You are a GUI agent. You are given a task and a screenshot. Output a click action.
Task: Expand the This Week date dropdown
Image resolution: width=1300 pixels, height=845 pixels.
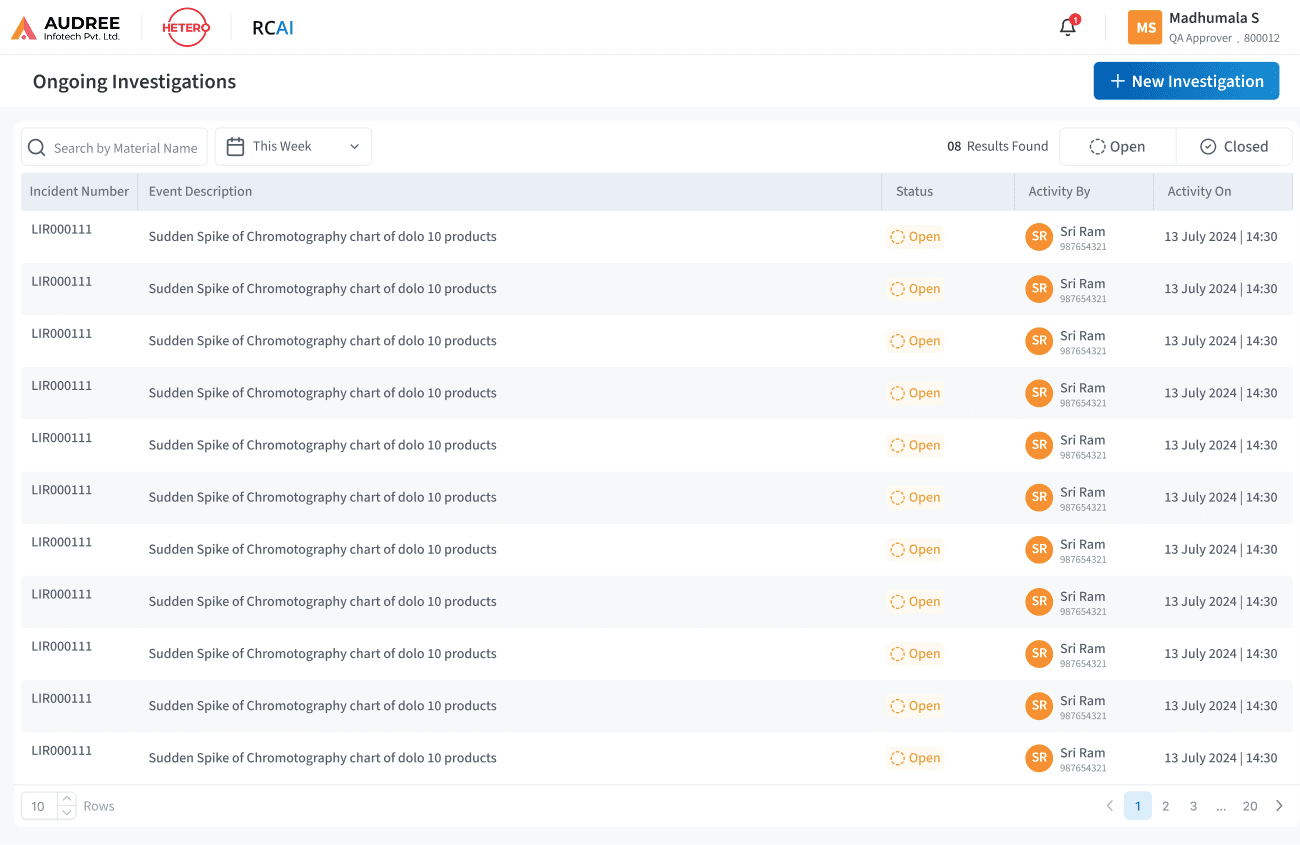[x=293, y=147]
